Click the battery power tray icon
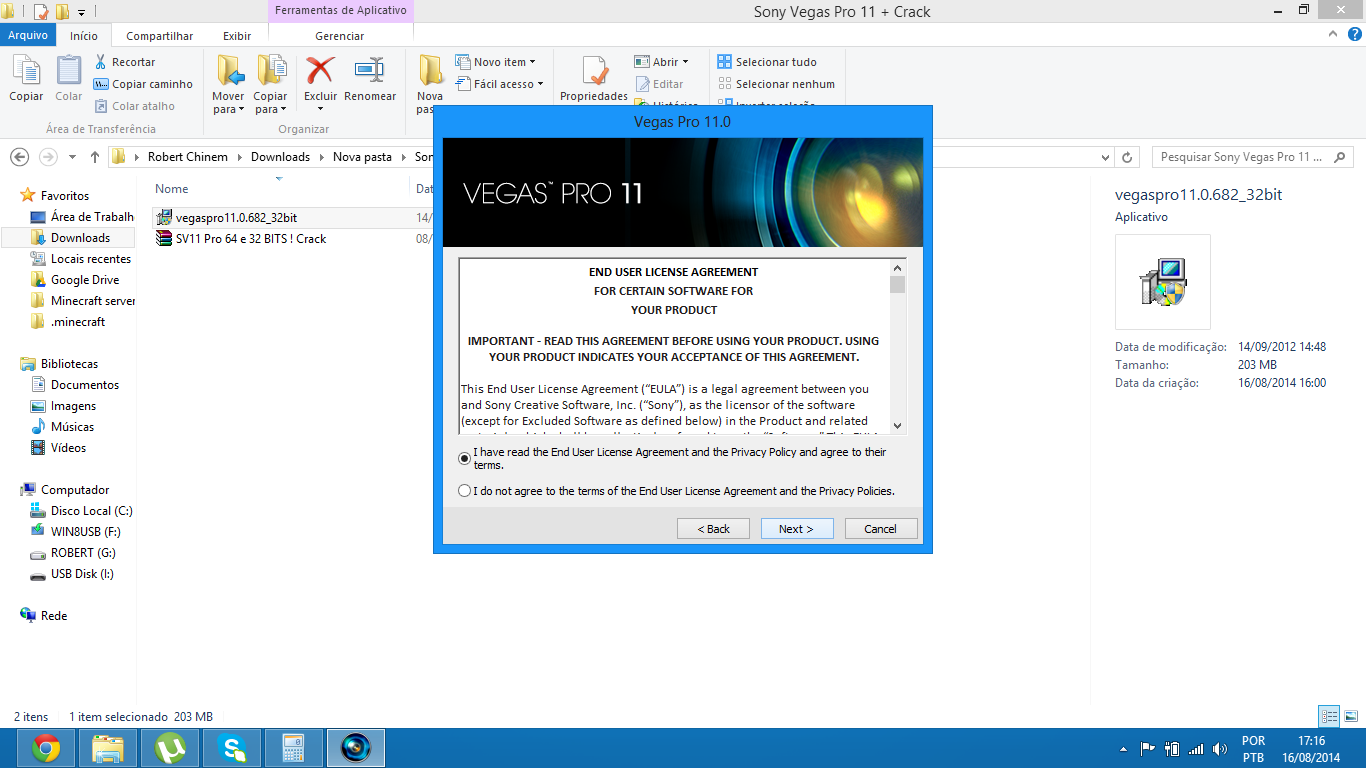This screenshot has width=1366, height=768. [1172, 749]
